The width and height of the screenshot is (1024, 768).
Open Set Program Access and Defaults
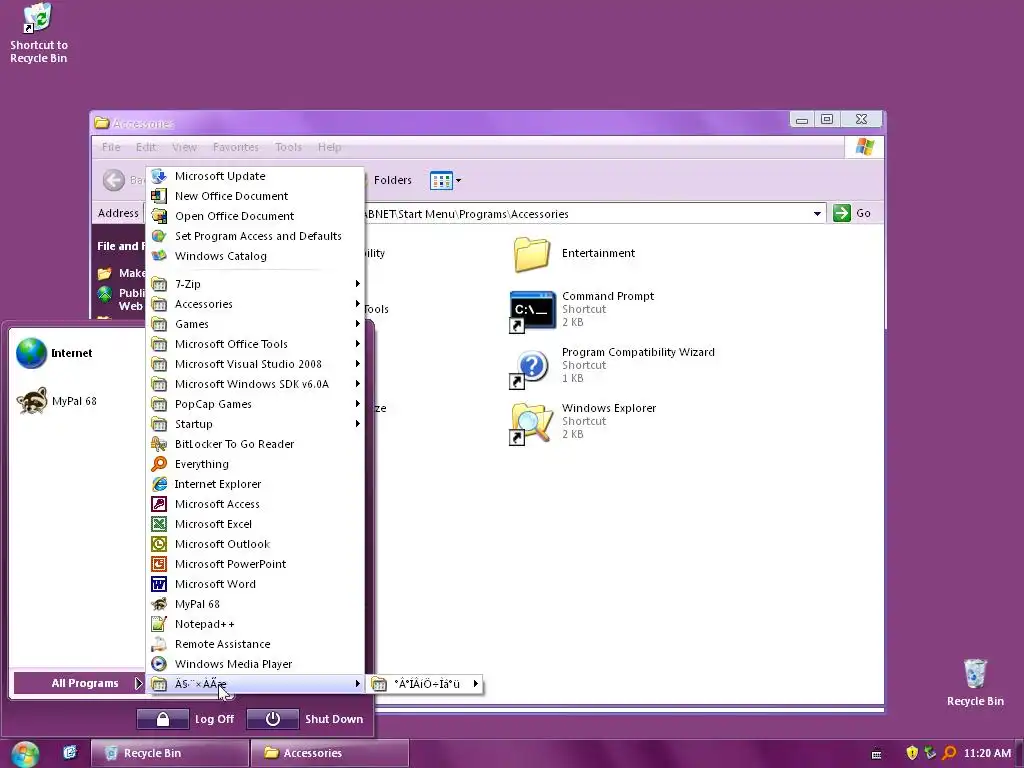(x=255, y=236)
